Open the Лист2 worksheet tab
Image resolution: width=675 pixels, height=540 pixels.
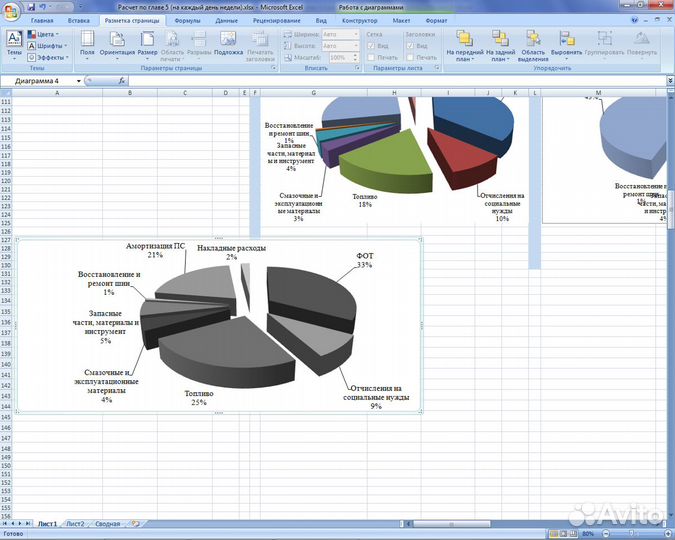tap(75, 524)
